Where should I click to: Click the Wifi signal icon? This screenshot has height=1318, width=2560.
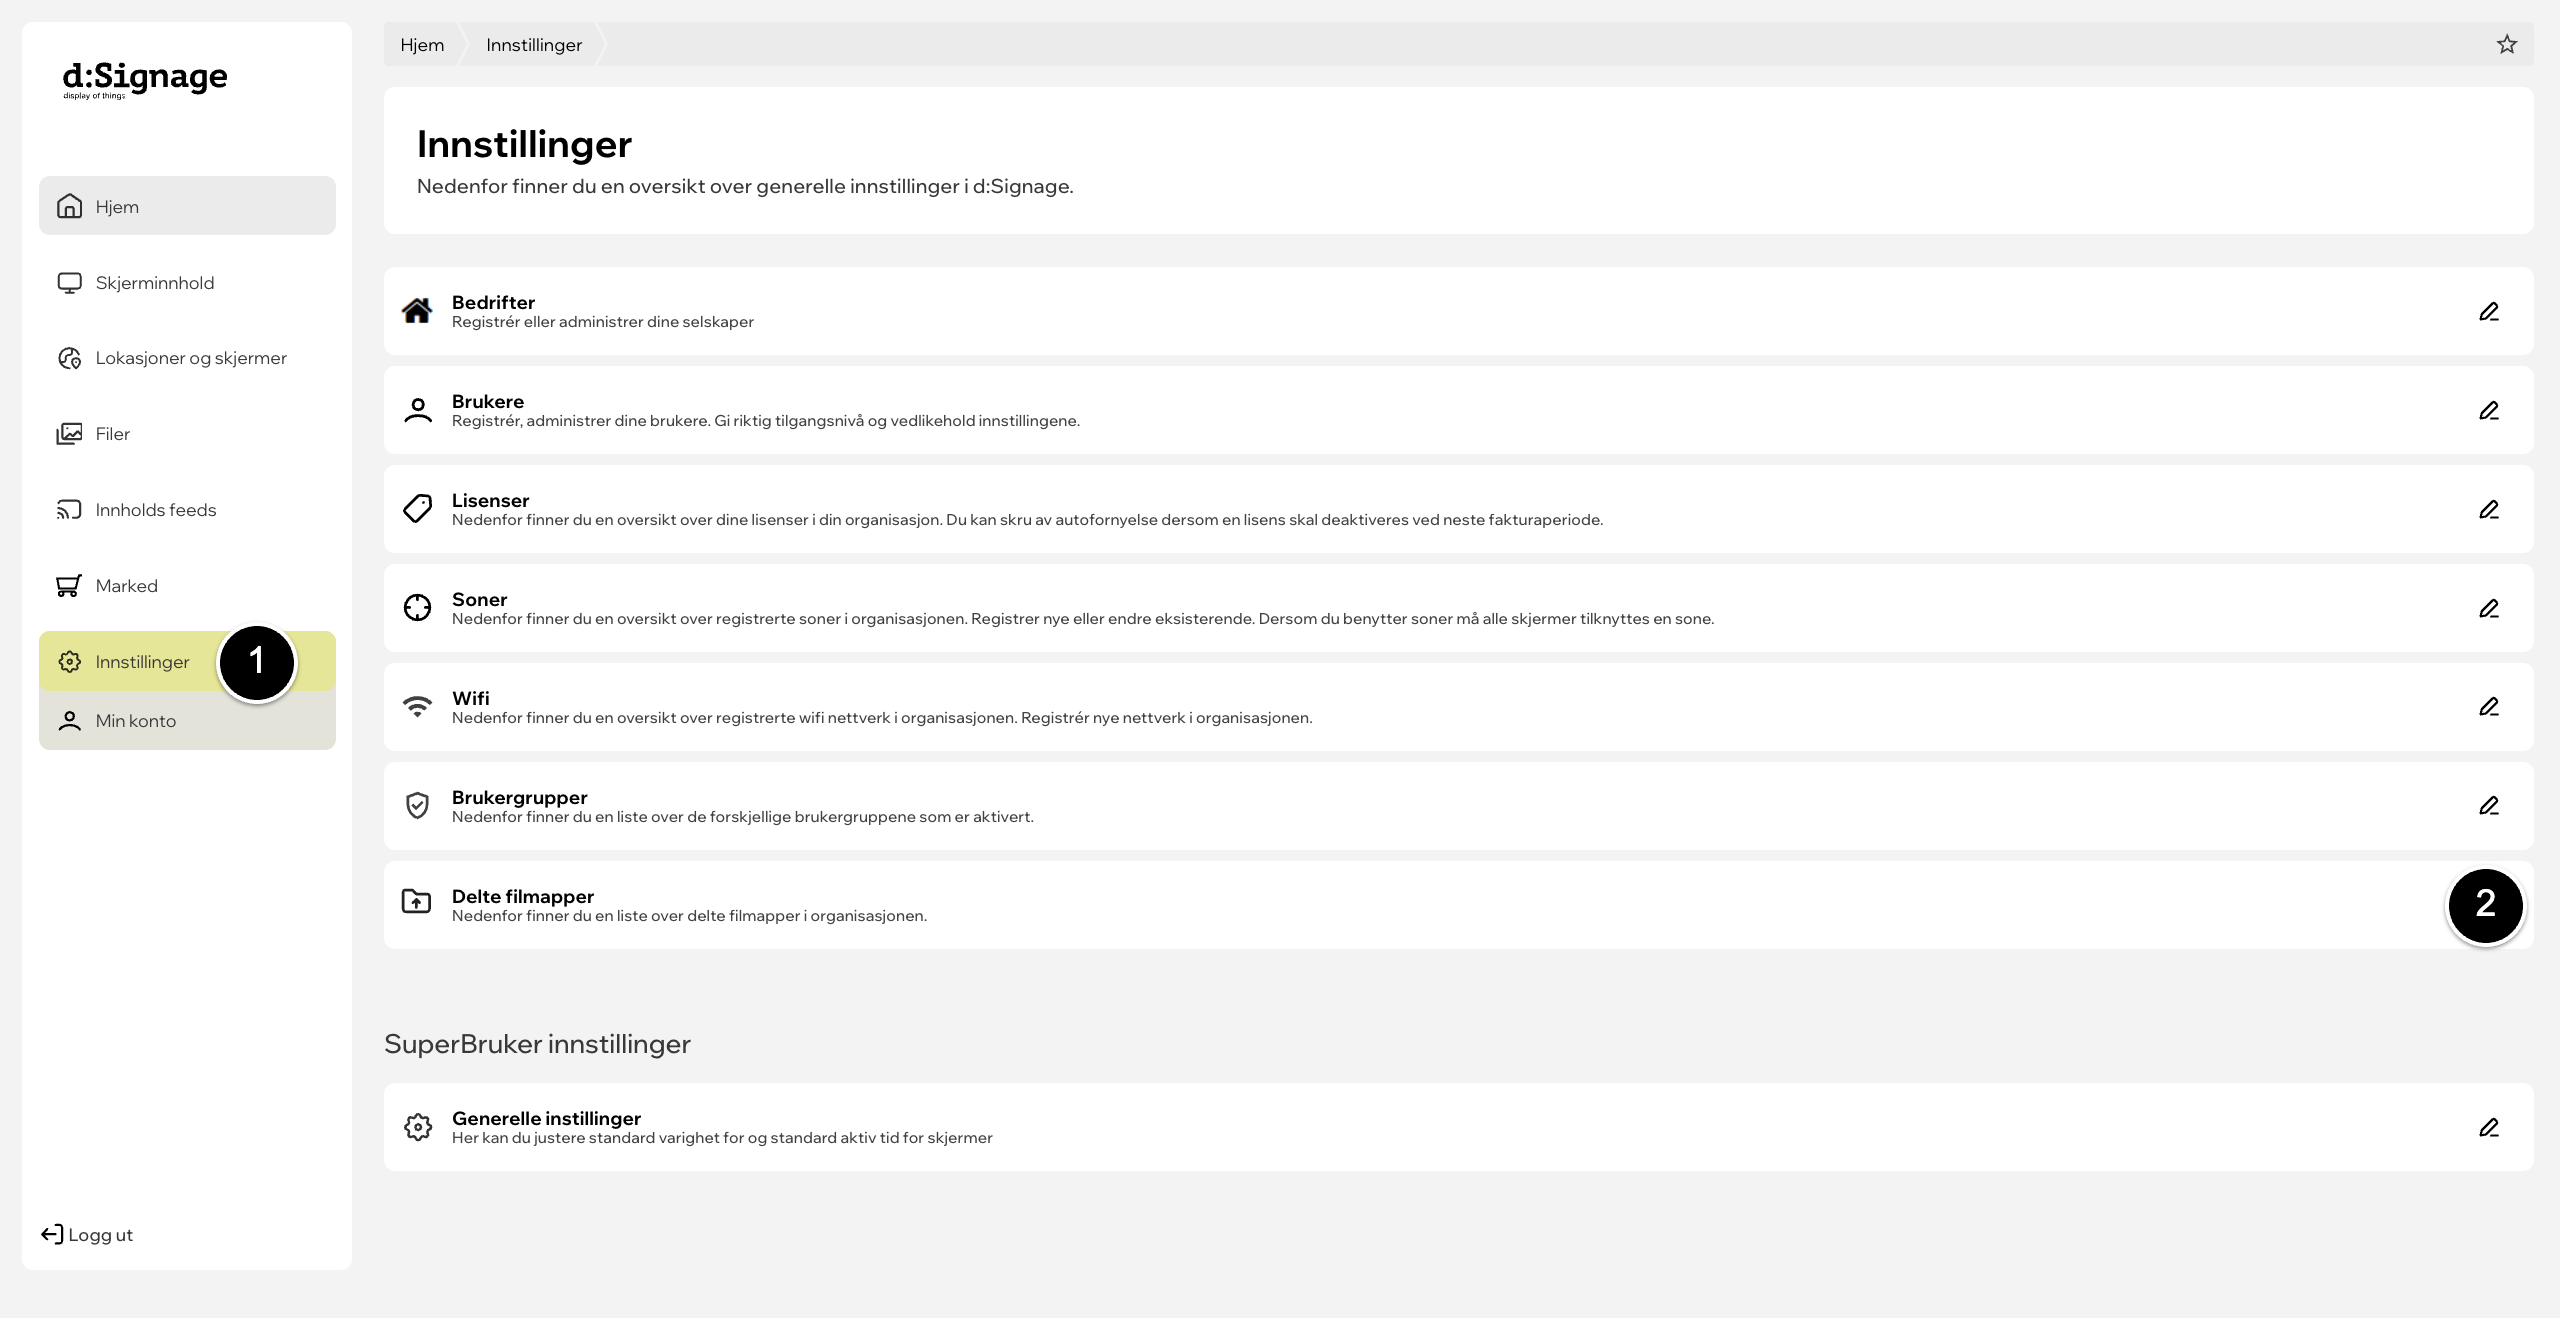[x=417, y=706]
